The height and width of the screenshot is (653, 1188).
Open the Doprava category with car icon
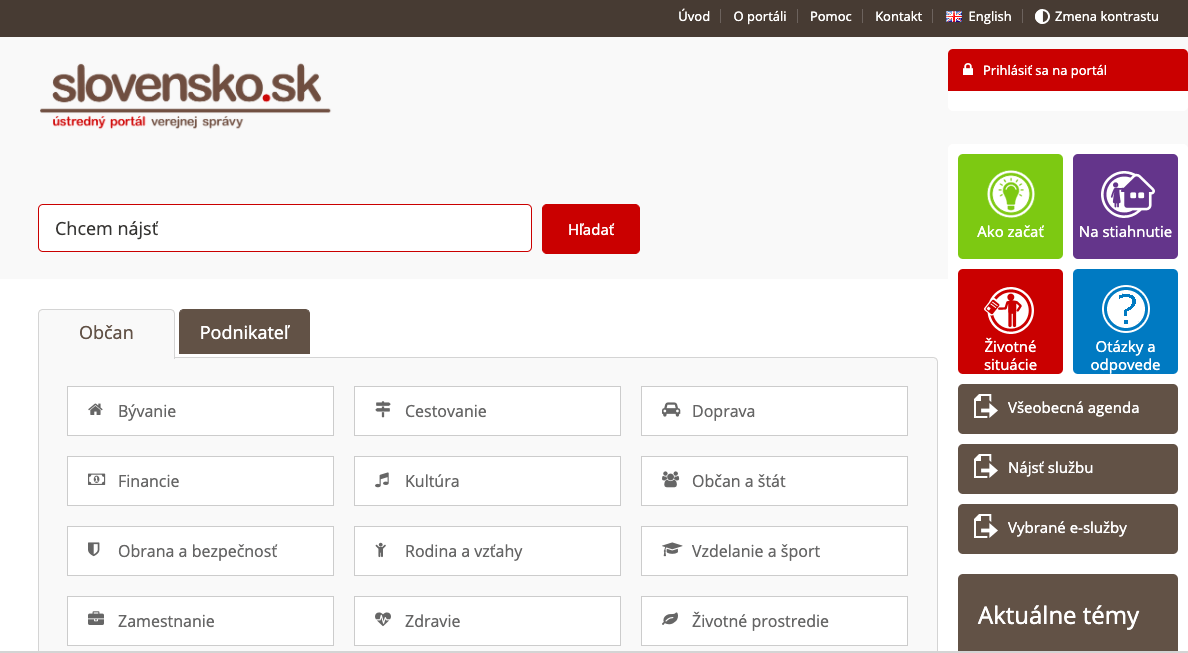tap(774, 411)
